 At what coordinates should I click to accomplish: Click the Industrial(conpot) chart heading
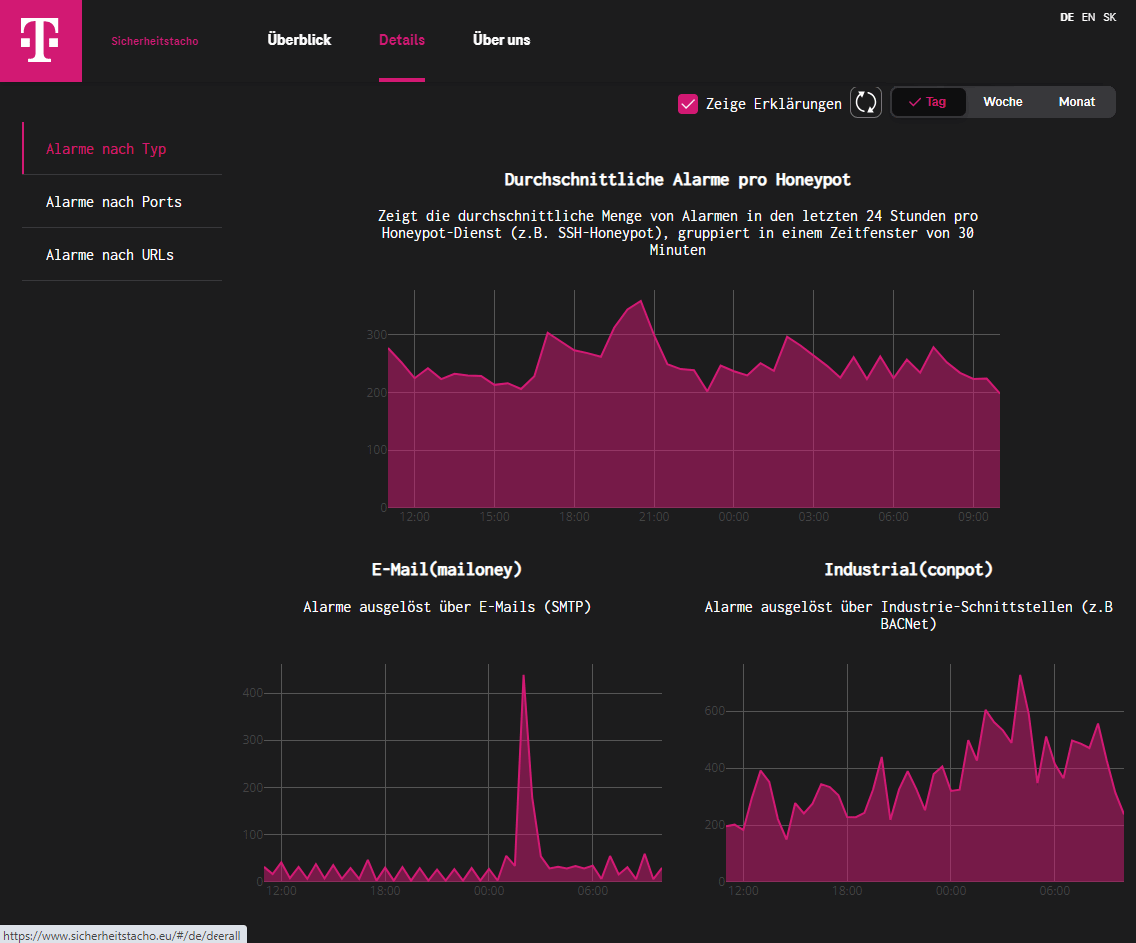[x=908, y=569]
